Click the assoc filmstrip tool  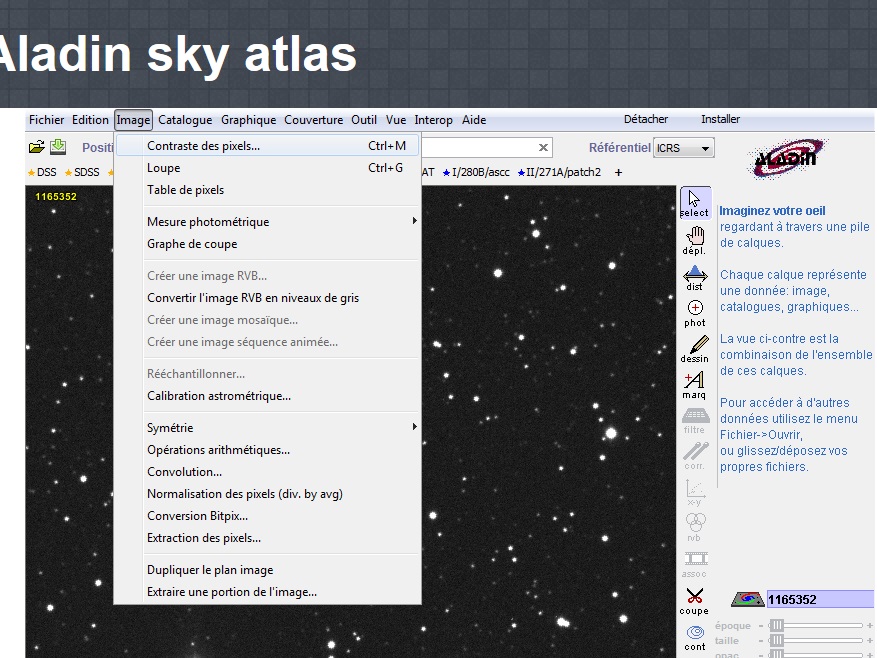point(695,564)
